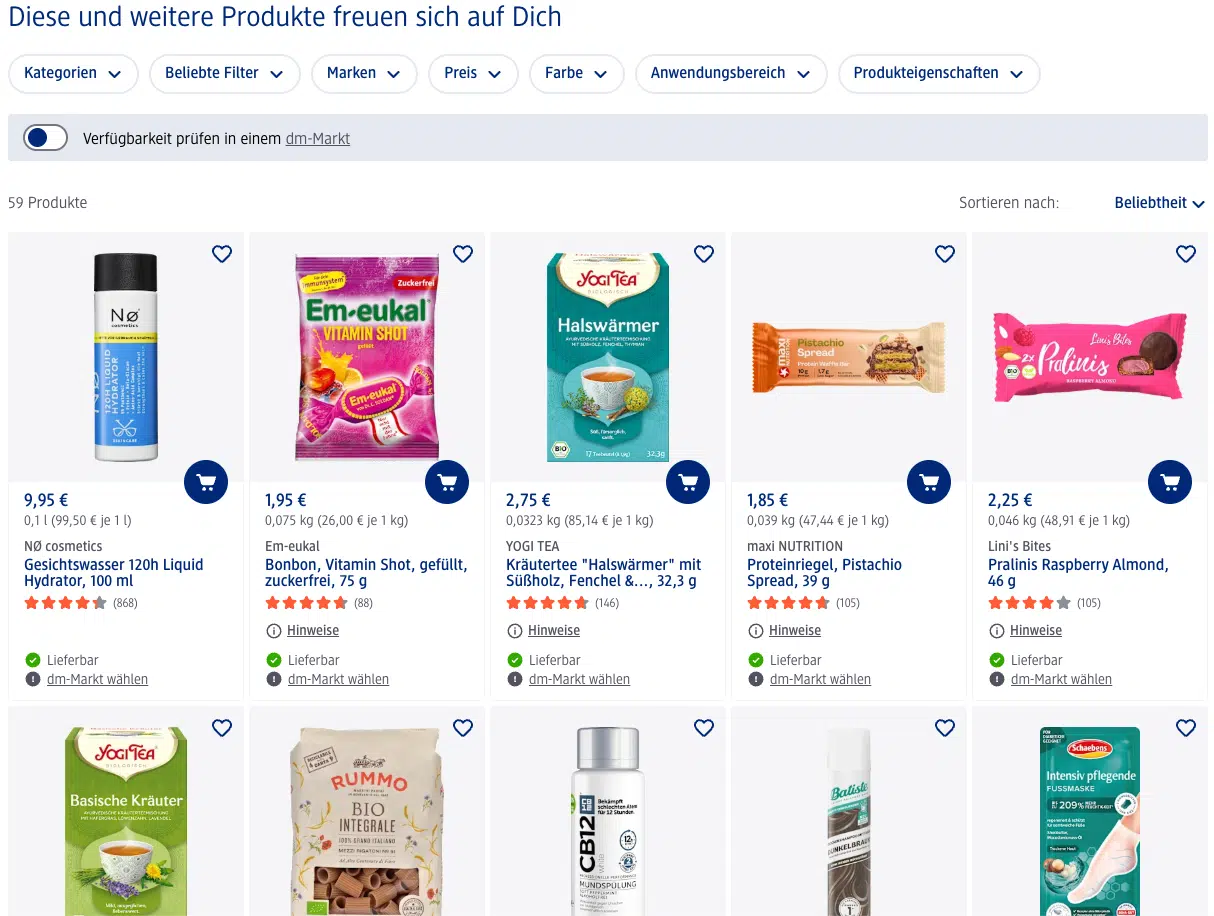Expand the Preis filter
Image resolution: width=1214 pixels, height=916 pixels.
[473, 73]
